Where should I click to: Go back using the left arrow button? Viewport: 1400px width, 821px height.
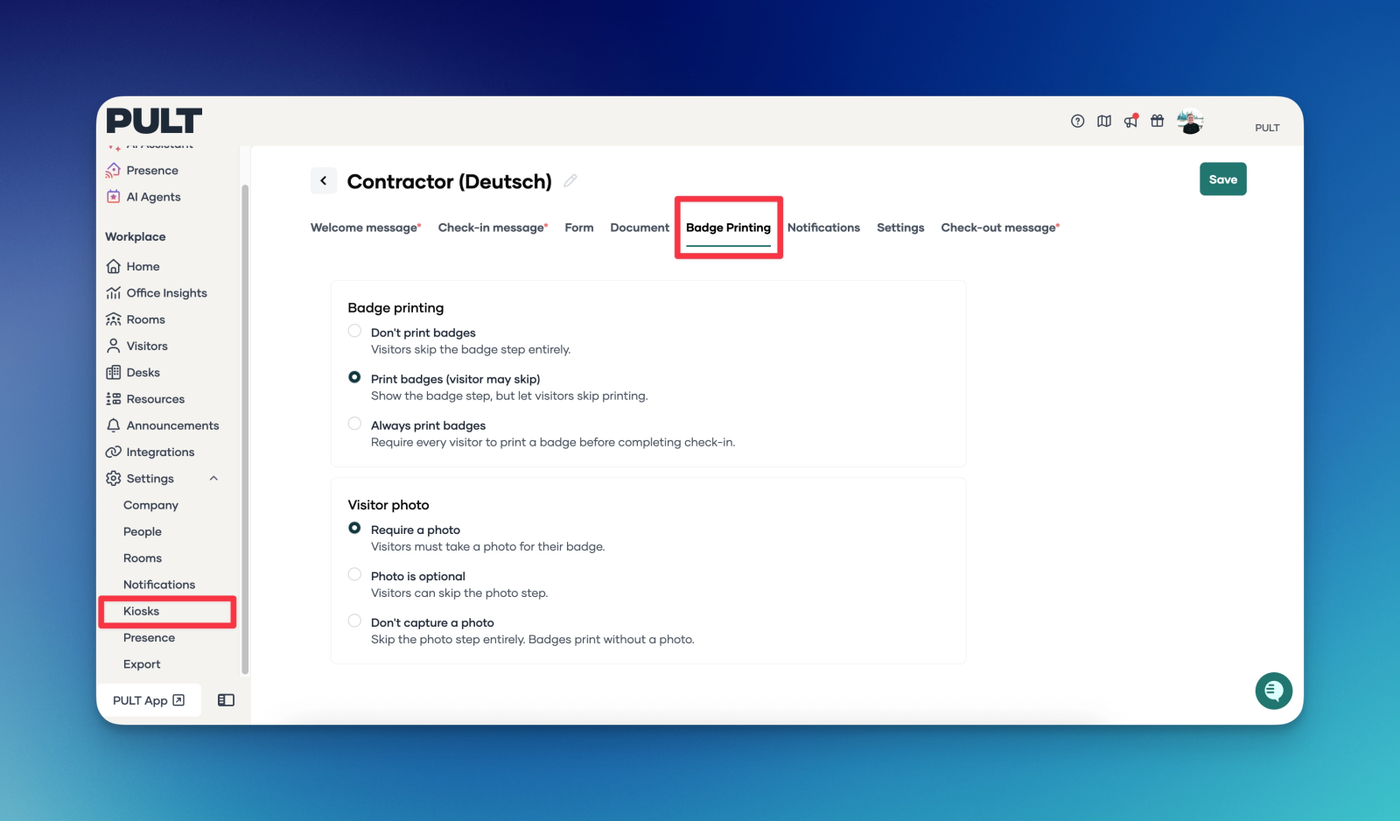coord(323,181)
